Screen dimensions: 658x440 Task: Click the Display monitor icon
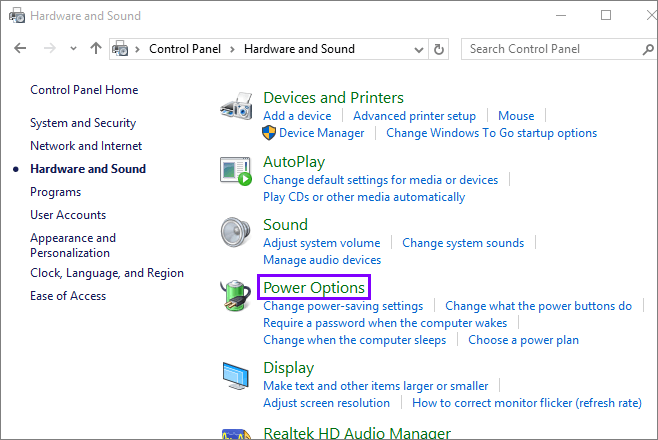pyautogui.click(x=236, y=378)
